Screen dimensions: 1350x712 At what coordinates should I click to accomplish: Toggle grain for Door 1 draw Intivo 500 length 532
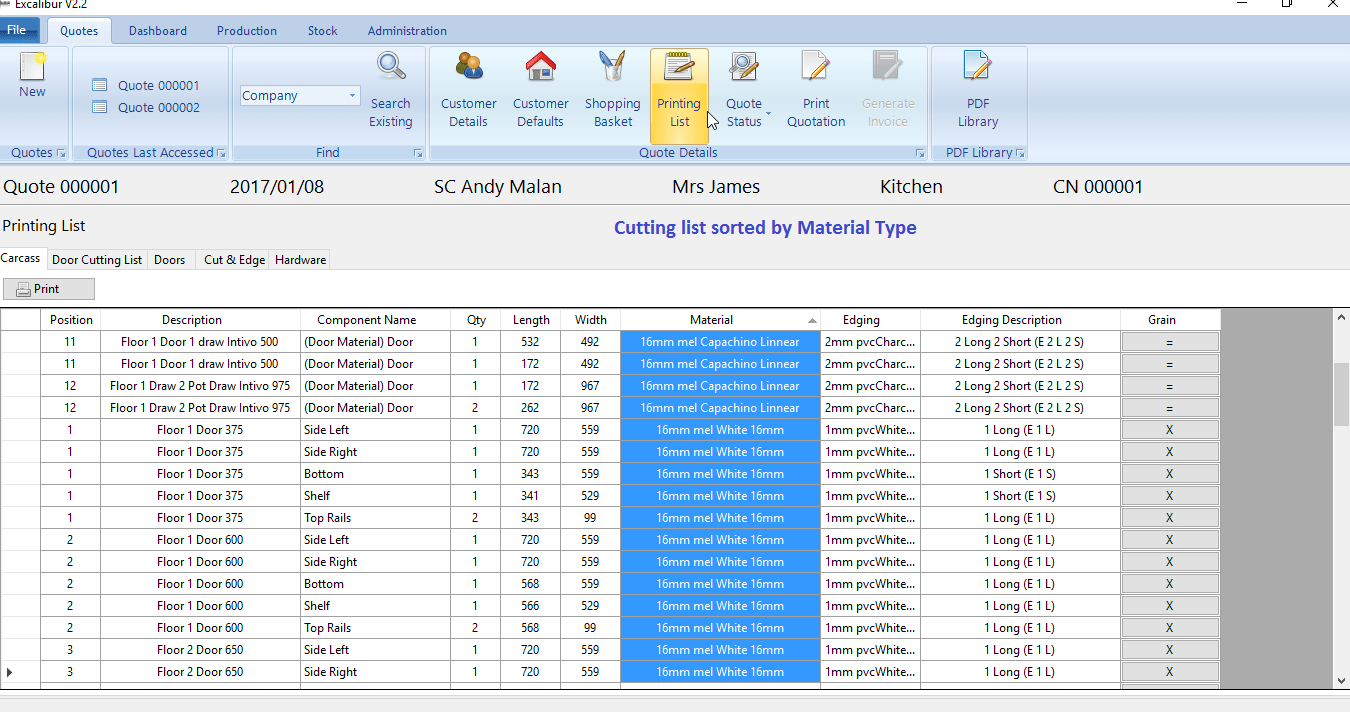pos(1170,342)
